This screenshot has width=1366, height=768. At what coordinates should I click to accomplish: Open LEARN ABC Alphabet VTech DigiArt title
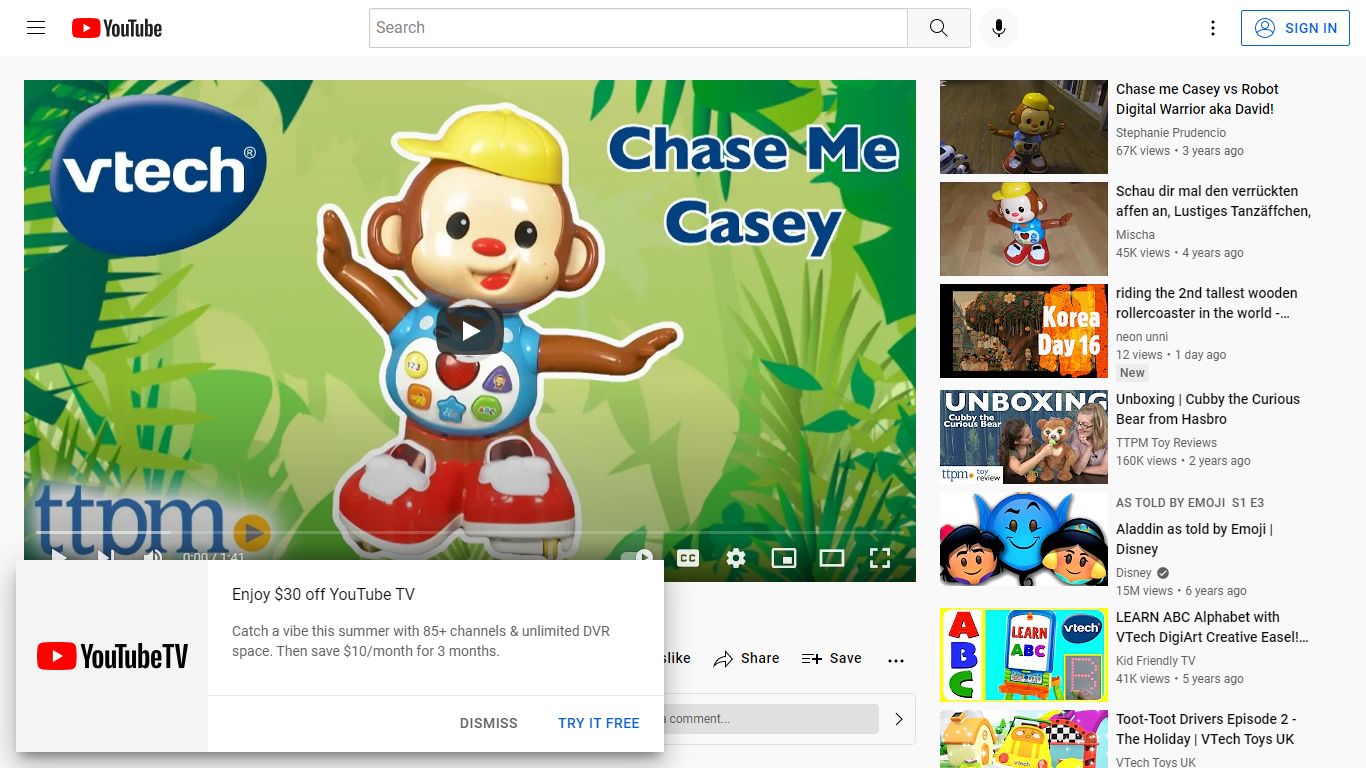coord(1212,627)
